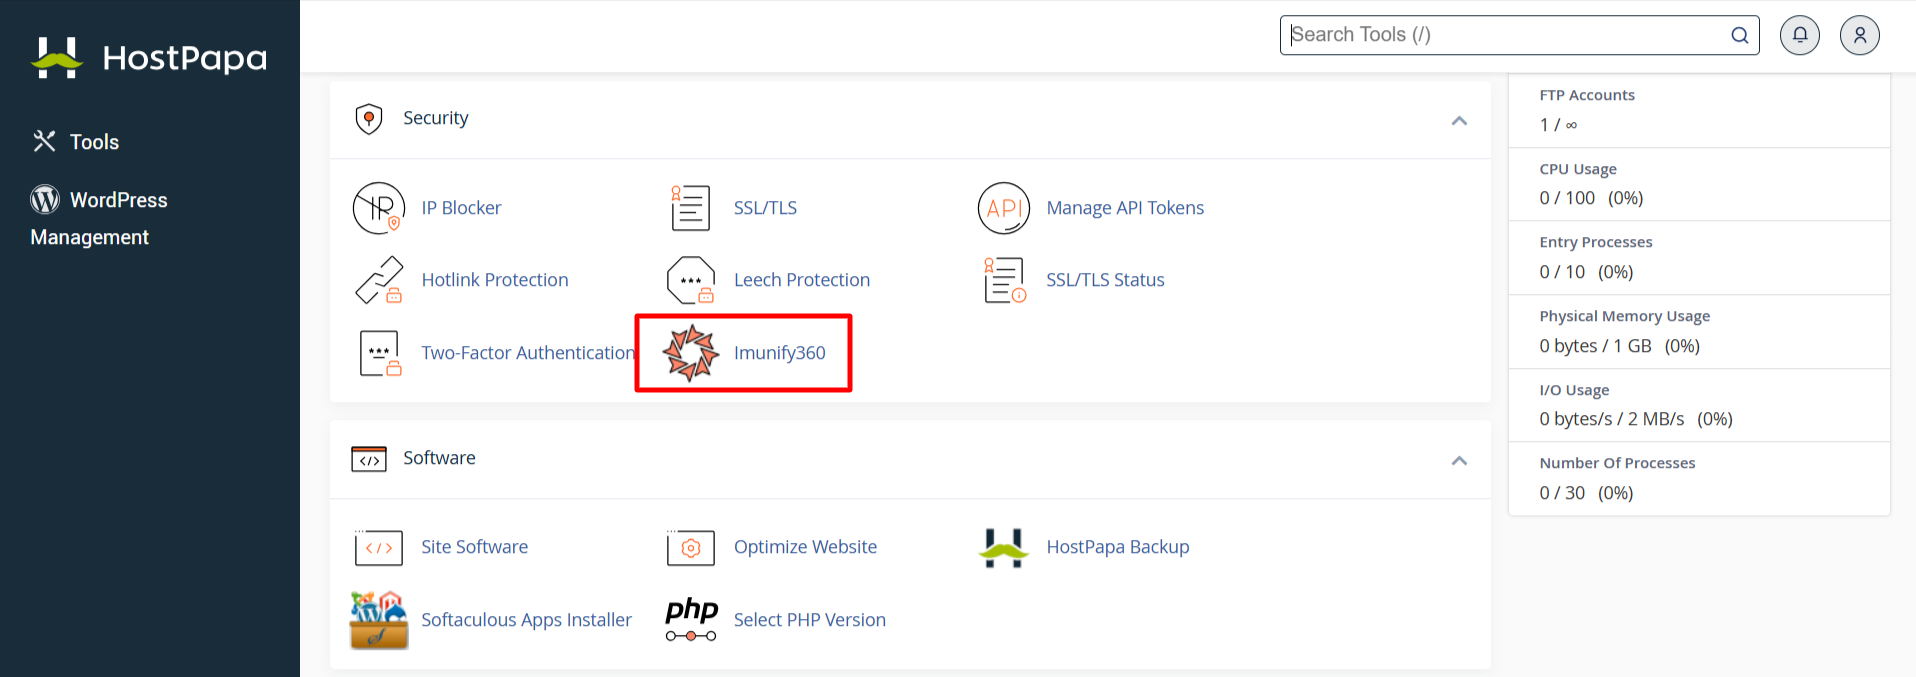Viewport: 1916px width, 677px height.
Task: Click the '0 / 100 (0%)' CPU value
Action: (1591, 198)
